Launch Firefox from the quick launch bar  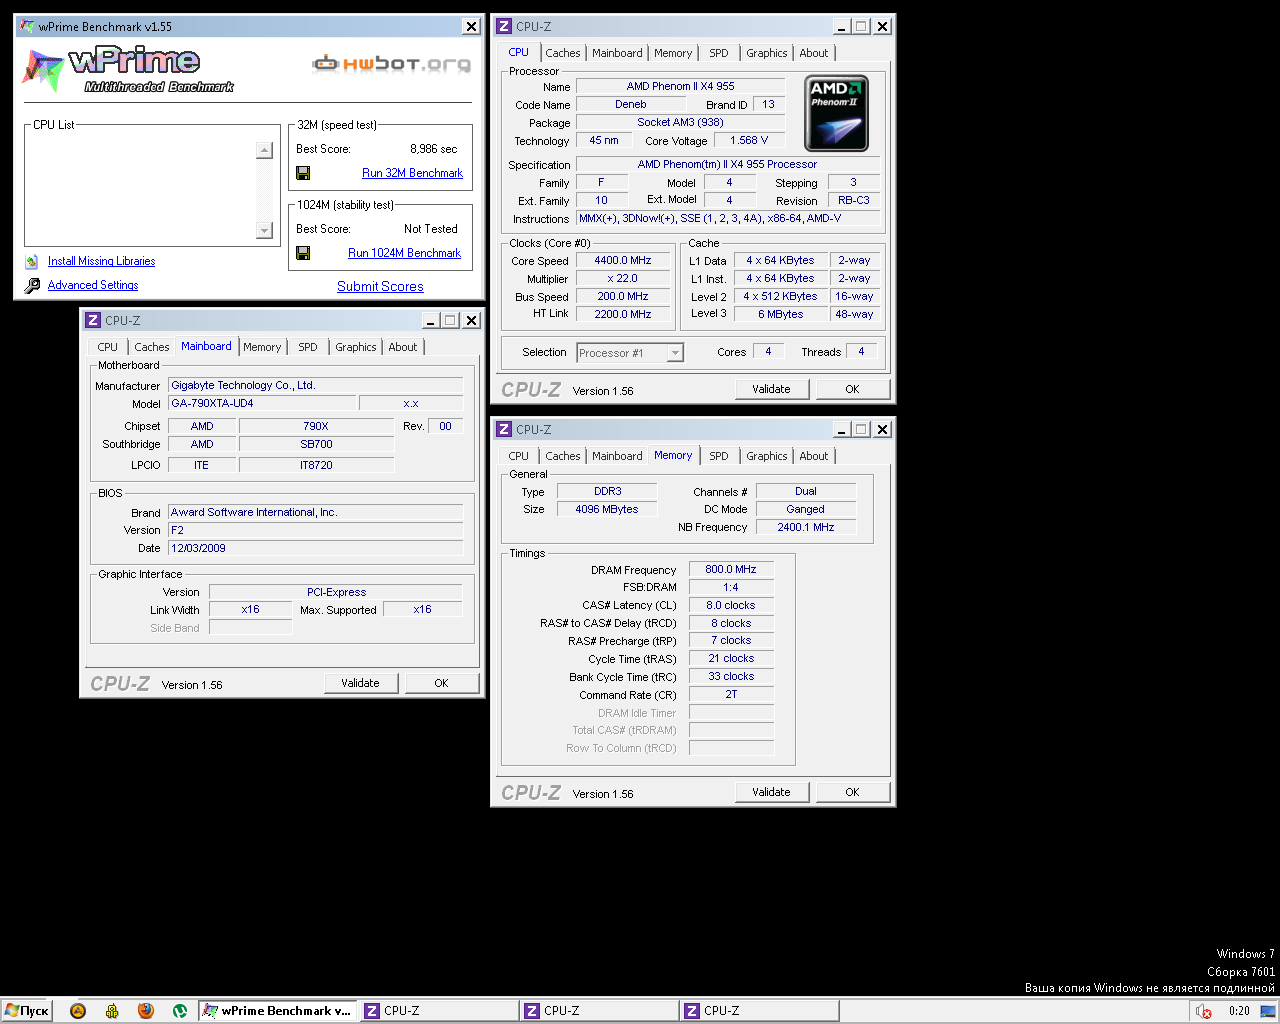coord(146,1011)
